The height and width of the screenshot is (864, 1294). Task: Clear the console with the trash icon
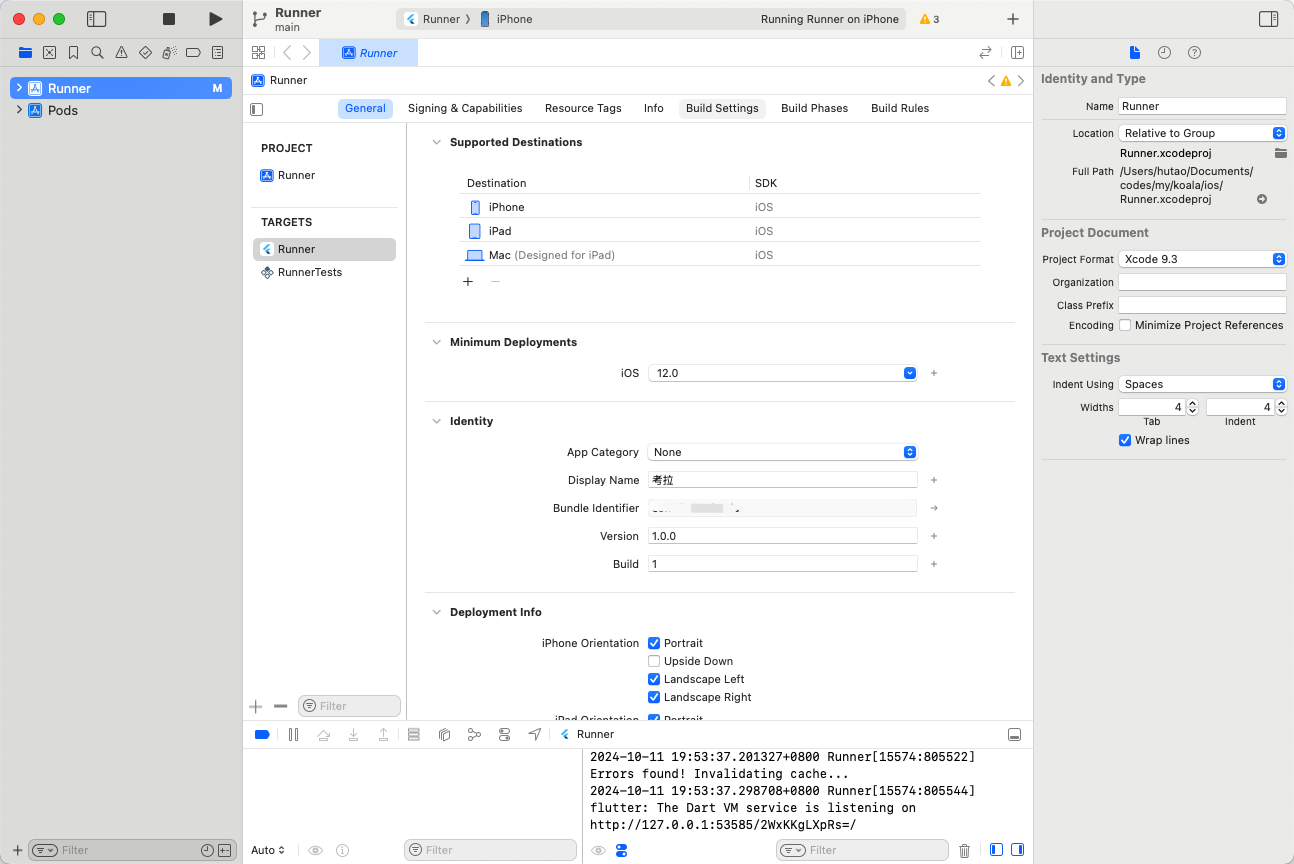coord(964,850)
